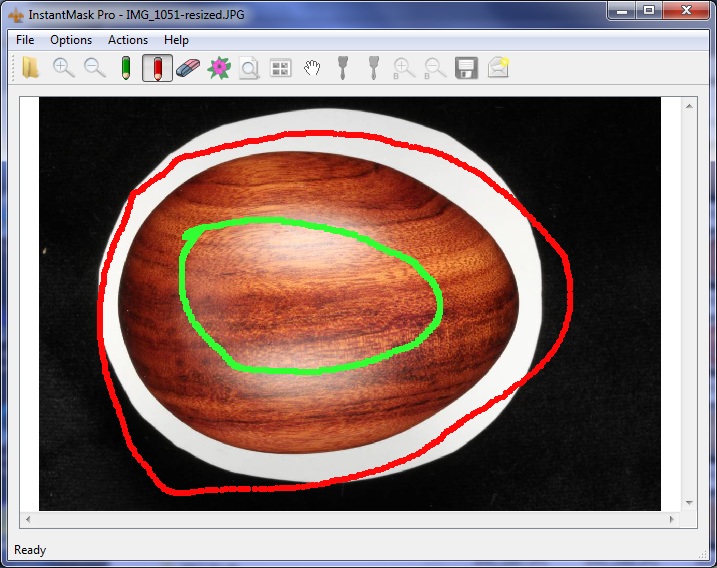Choose the green foreground marker pen

126,68
